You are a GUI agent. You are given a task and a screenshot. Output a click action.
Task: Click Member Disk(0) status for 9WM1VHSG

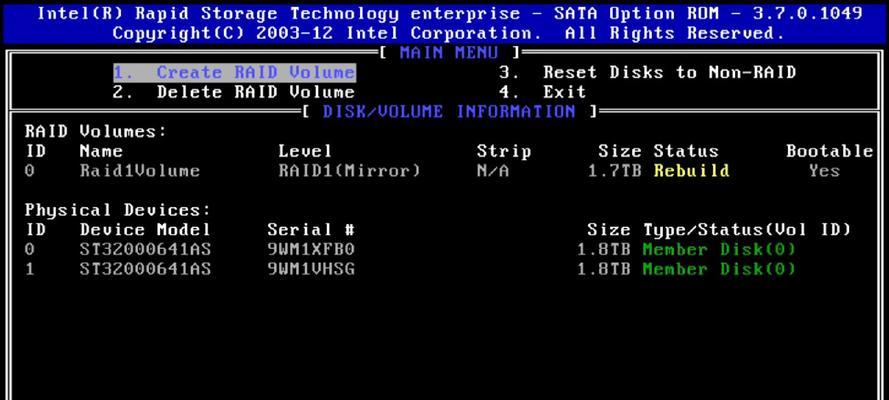pyautogui.click(x=719, y=269)
